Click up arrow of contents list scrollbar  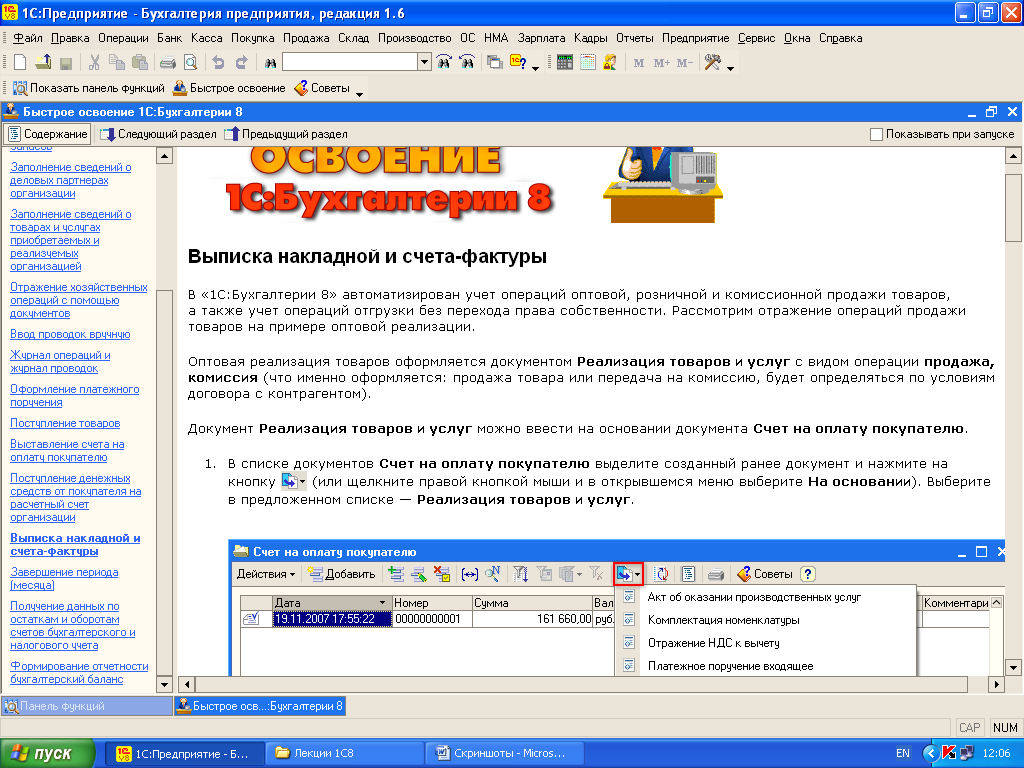[x=165, y=155]
